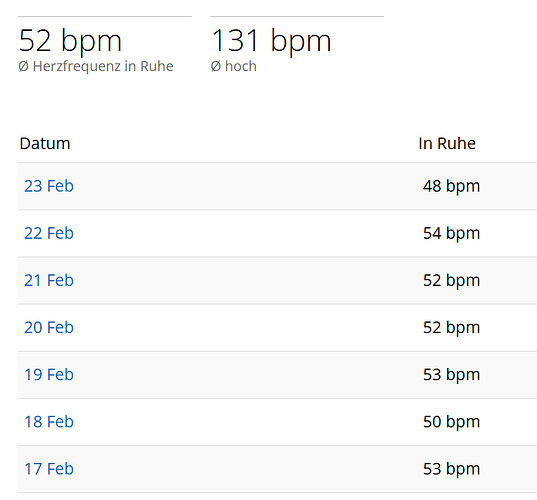537x500 pixels.
Task: Click the 48 bpm resting value
Action: (451, 186)
